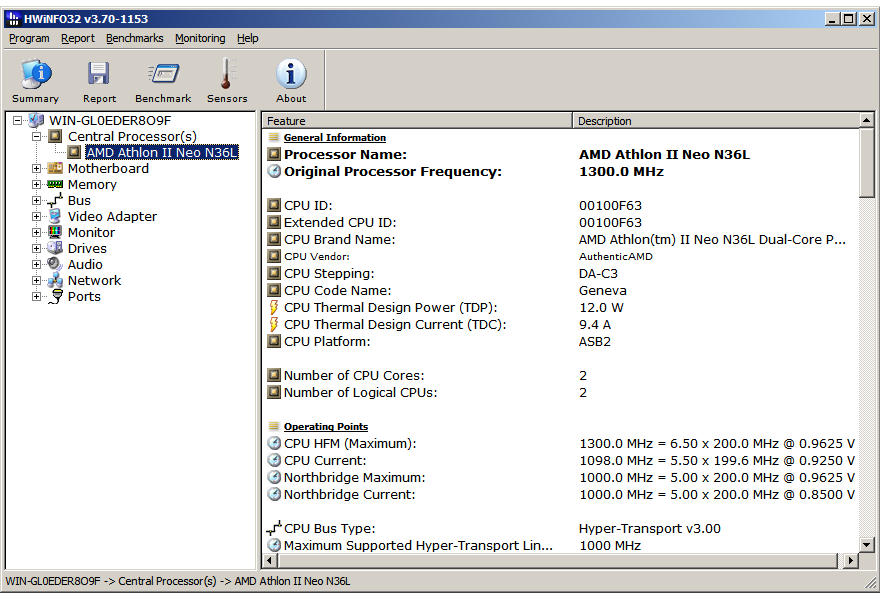Select the CPU Current operating point row

coord(560,460)
